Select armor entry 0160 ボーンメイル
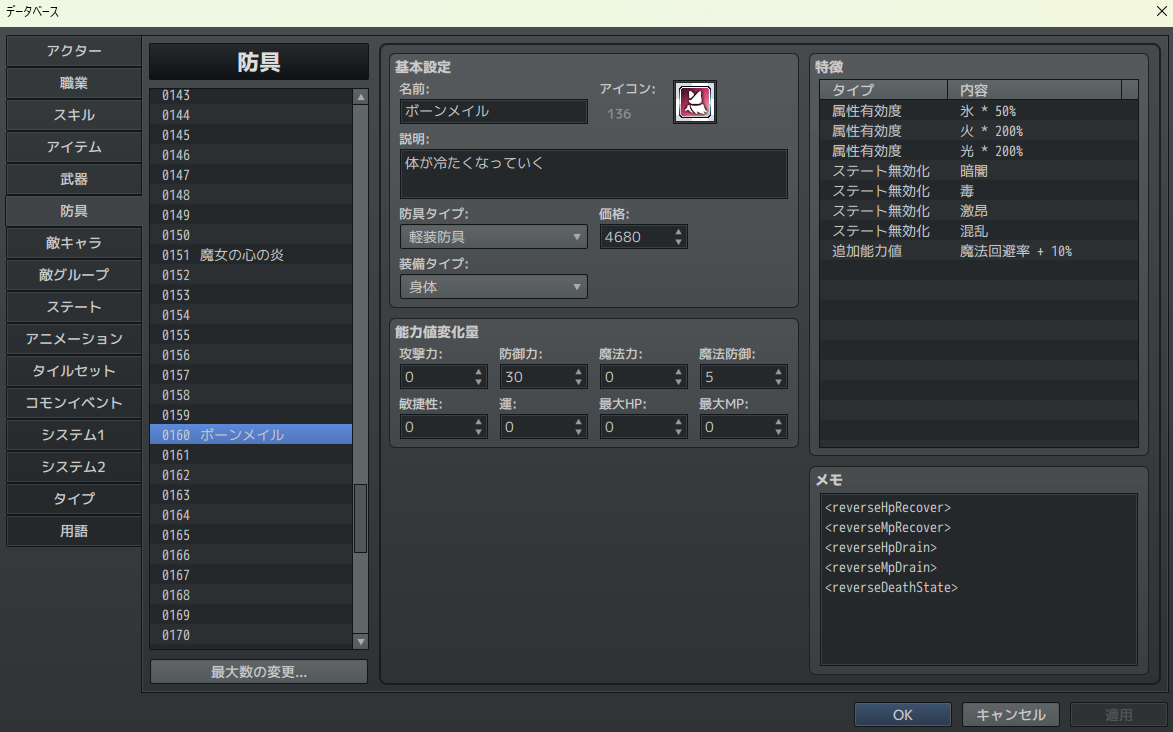This screenshot has height=732, width=1173. coord(251,435)
